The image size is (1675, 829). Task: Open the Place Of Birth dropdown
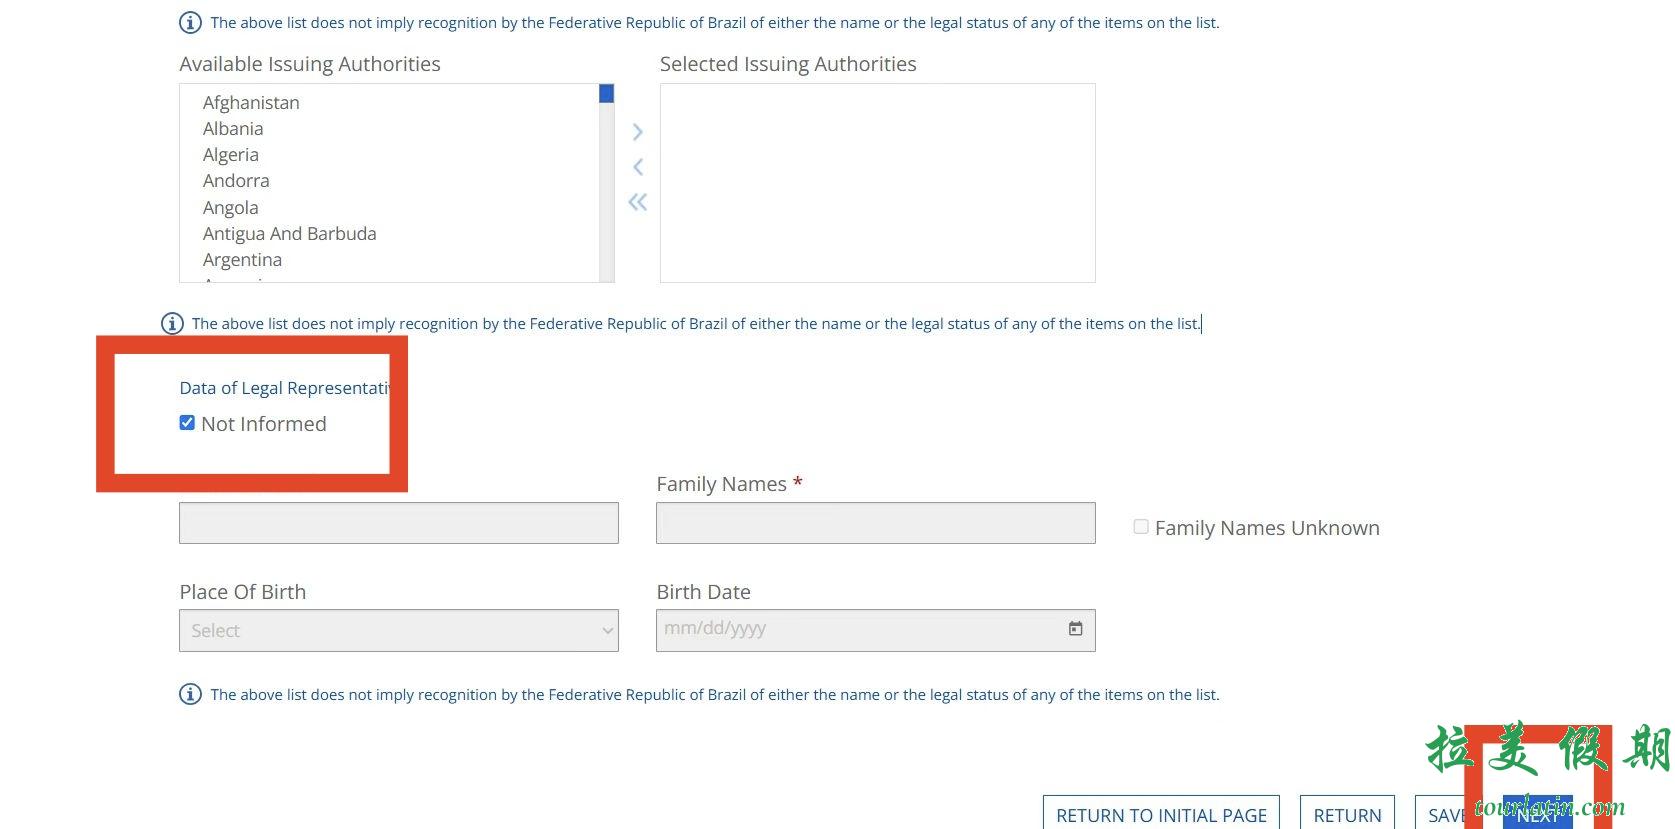(398, 631)
